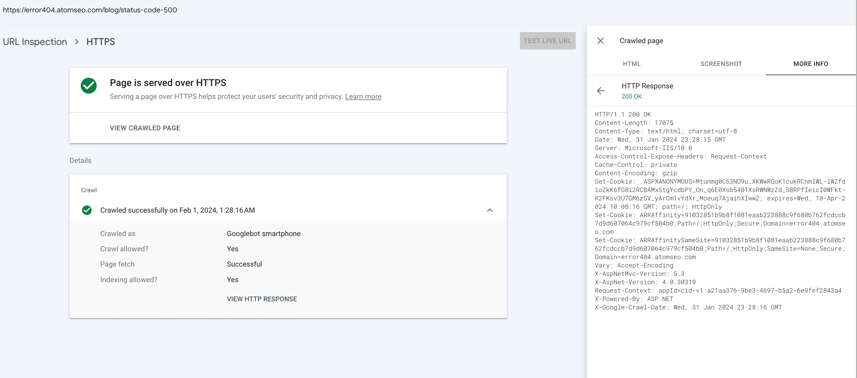Viewport: 857px width, 378px height.
Task: Click the green check next to Page is served over HTTPS
Action: pyautogui.click(x=89, y=86)
